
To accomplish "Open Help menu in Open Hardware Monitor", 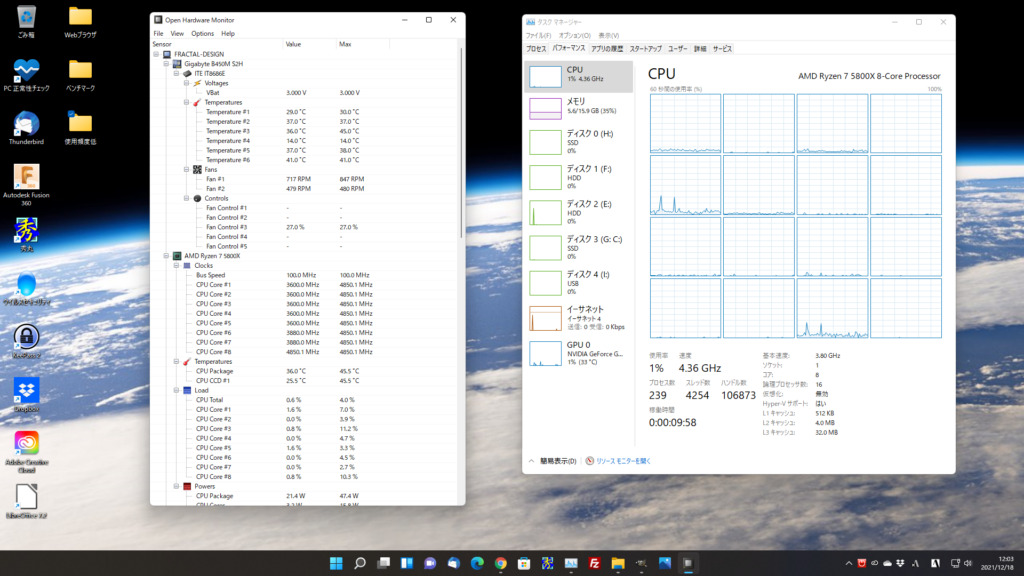I will click(228, 33).
